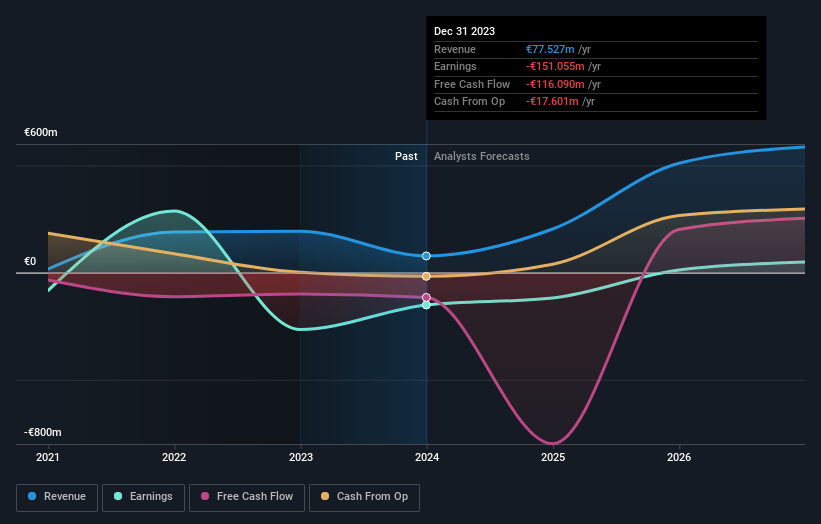Click the 'Dec 31 2023' tooltip date

pyautogui.click(x=464, y=31)
